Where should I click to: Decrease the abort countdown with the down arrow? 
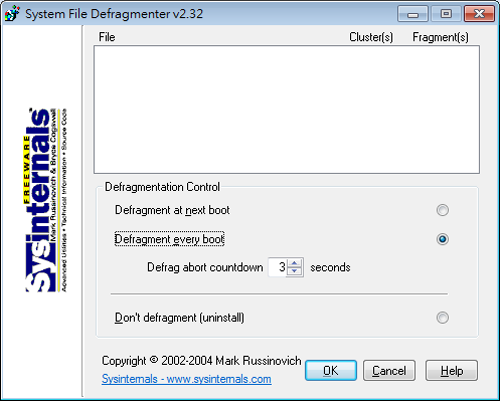pyautogui.click(x=294, y=271)
